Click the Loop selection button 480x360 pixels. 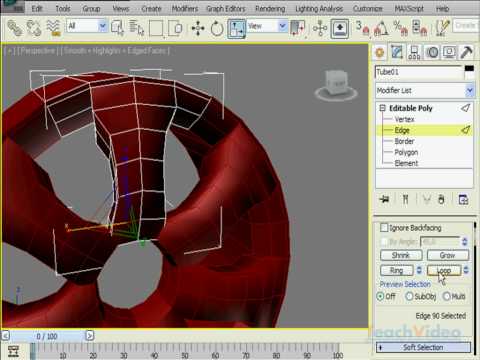(x=444, y=270)
